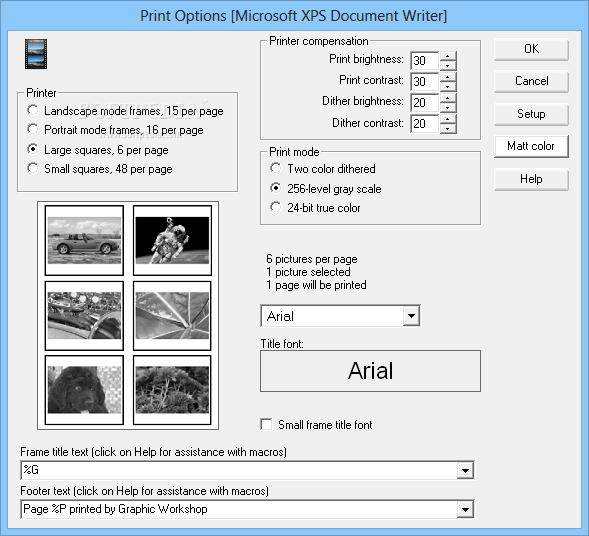Open the Frame title text dropdown arrow
This screenshot has width=589, height=536.
click(465, 470)
